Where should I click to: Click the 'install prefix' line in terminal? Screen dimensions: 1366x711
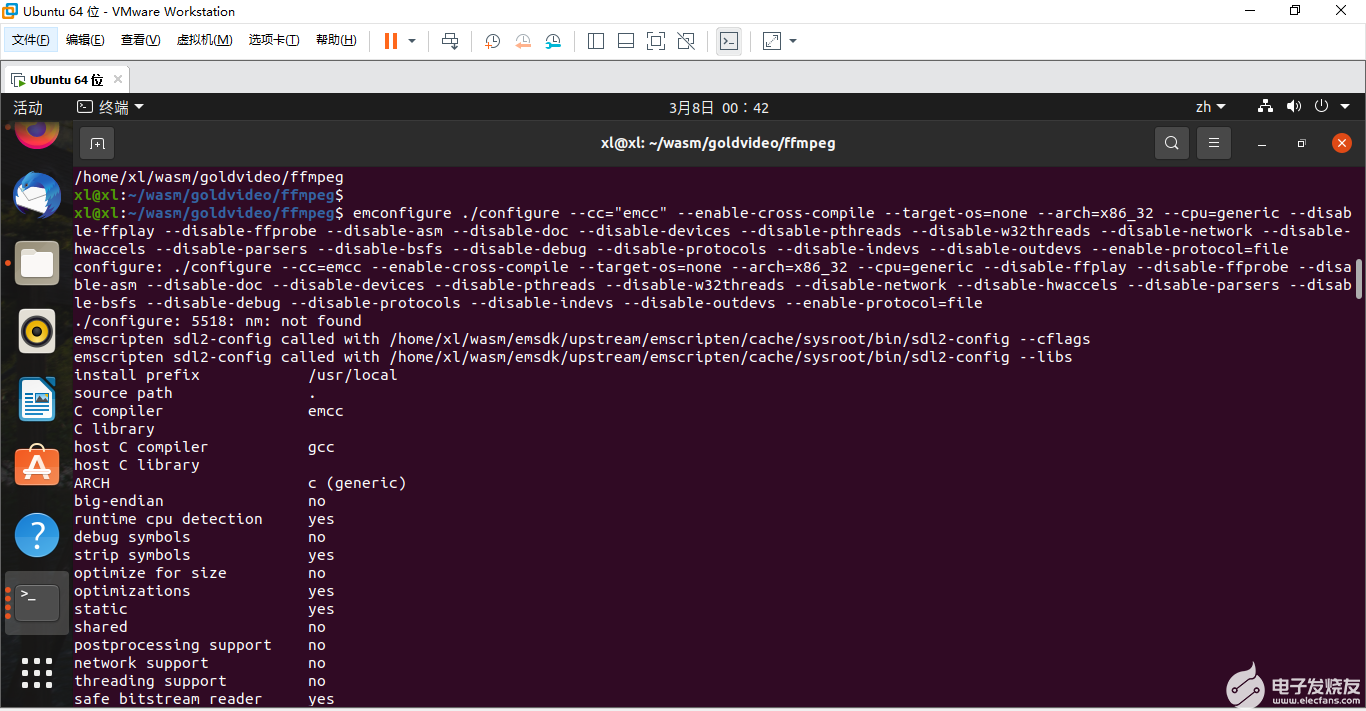(236, 375)
